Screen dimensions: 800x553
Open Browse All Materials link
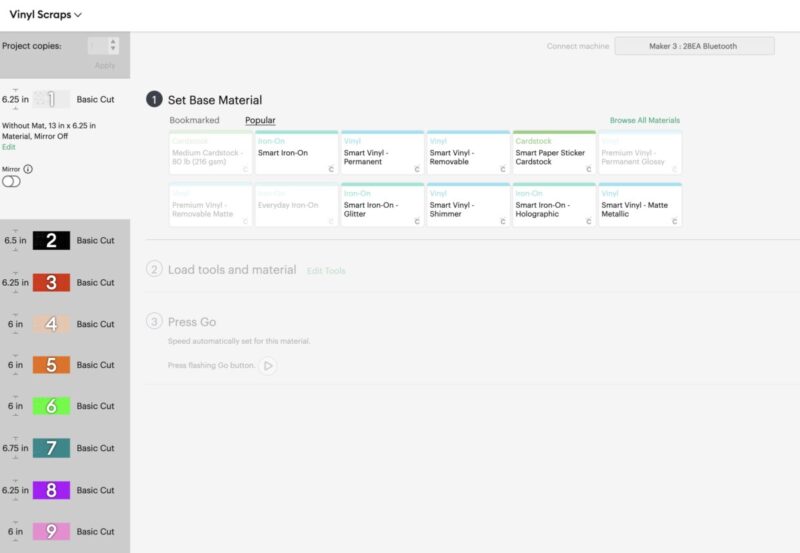coord(645,120)
